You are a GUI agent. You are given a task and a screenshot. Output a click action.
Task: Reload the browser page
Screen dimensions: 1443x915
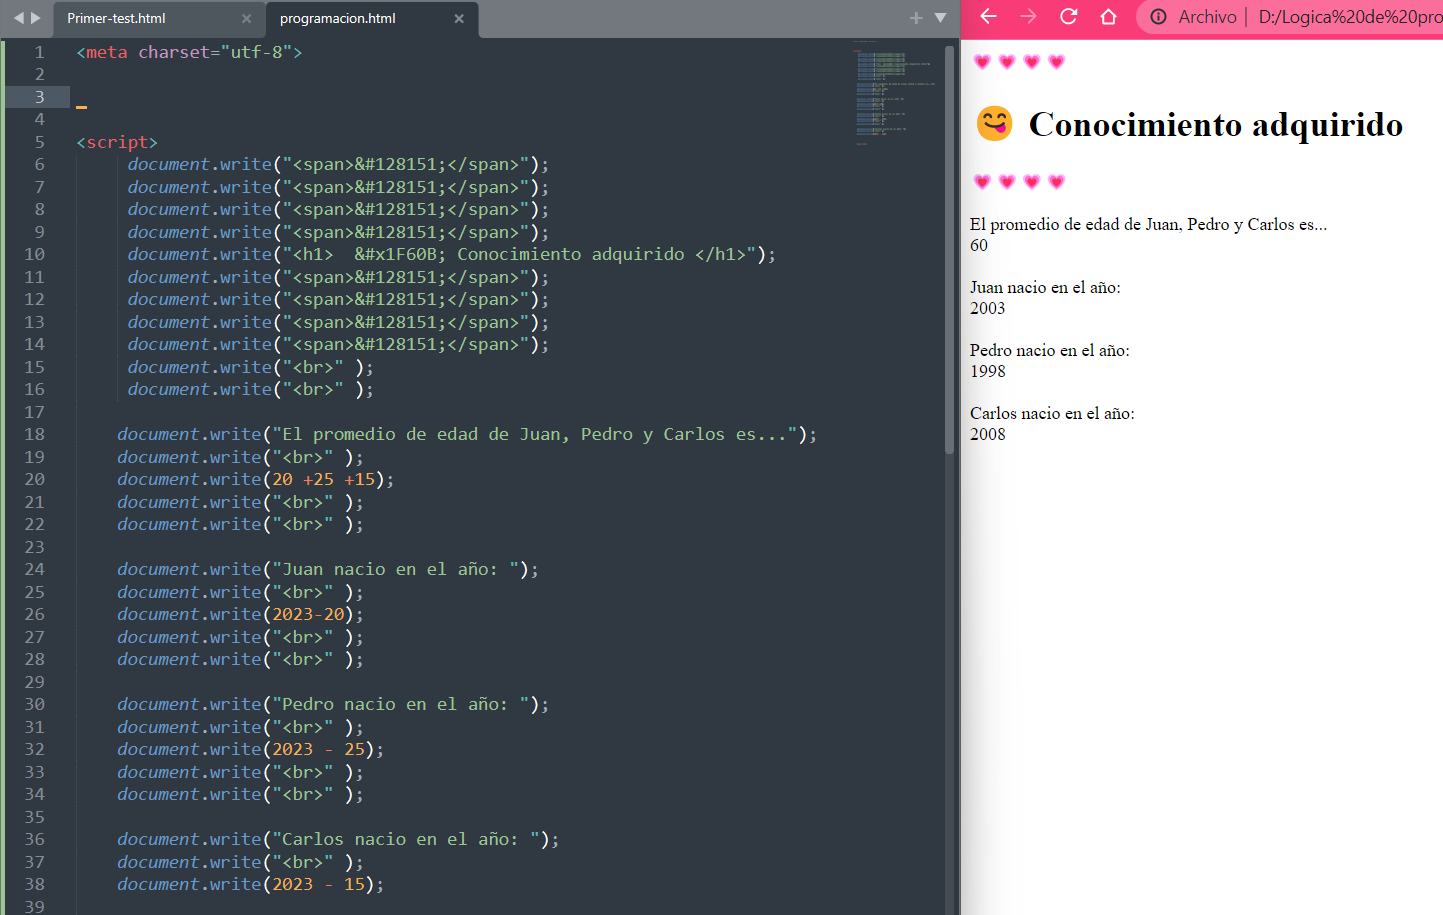(1068, 17)
